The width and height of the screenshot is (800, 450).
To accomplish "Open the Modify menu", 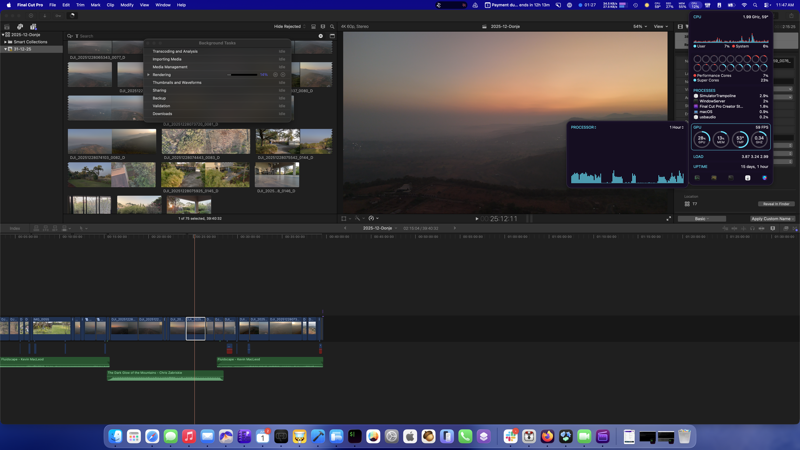I will (x=127, y=5).
